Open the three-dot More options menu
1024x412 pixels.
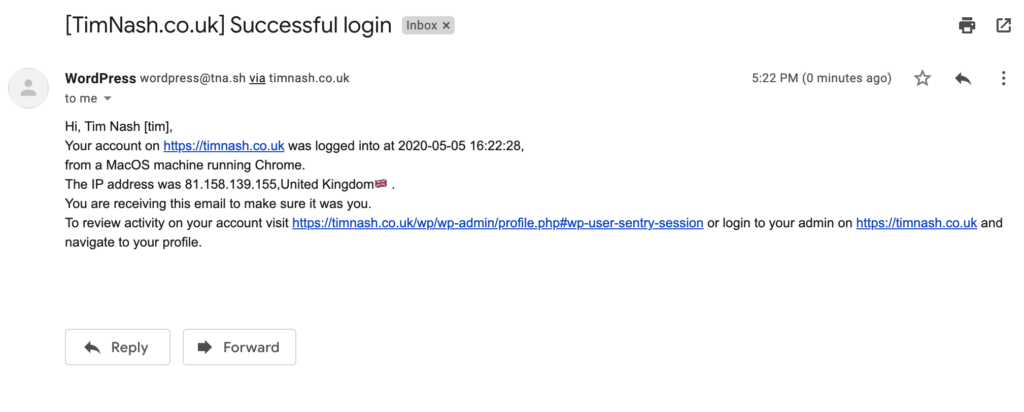(1003, 78)
